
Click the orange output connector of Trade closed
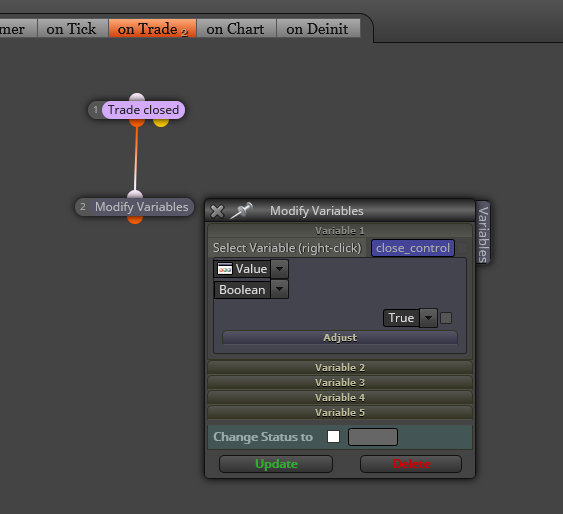137,122
